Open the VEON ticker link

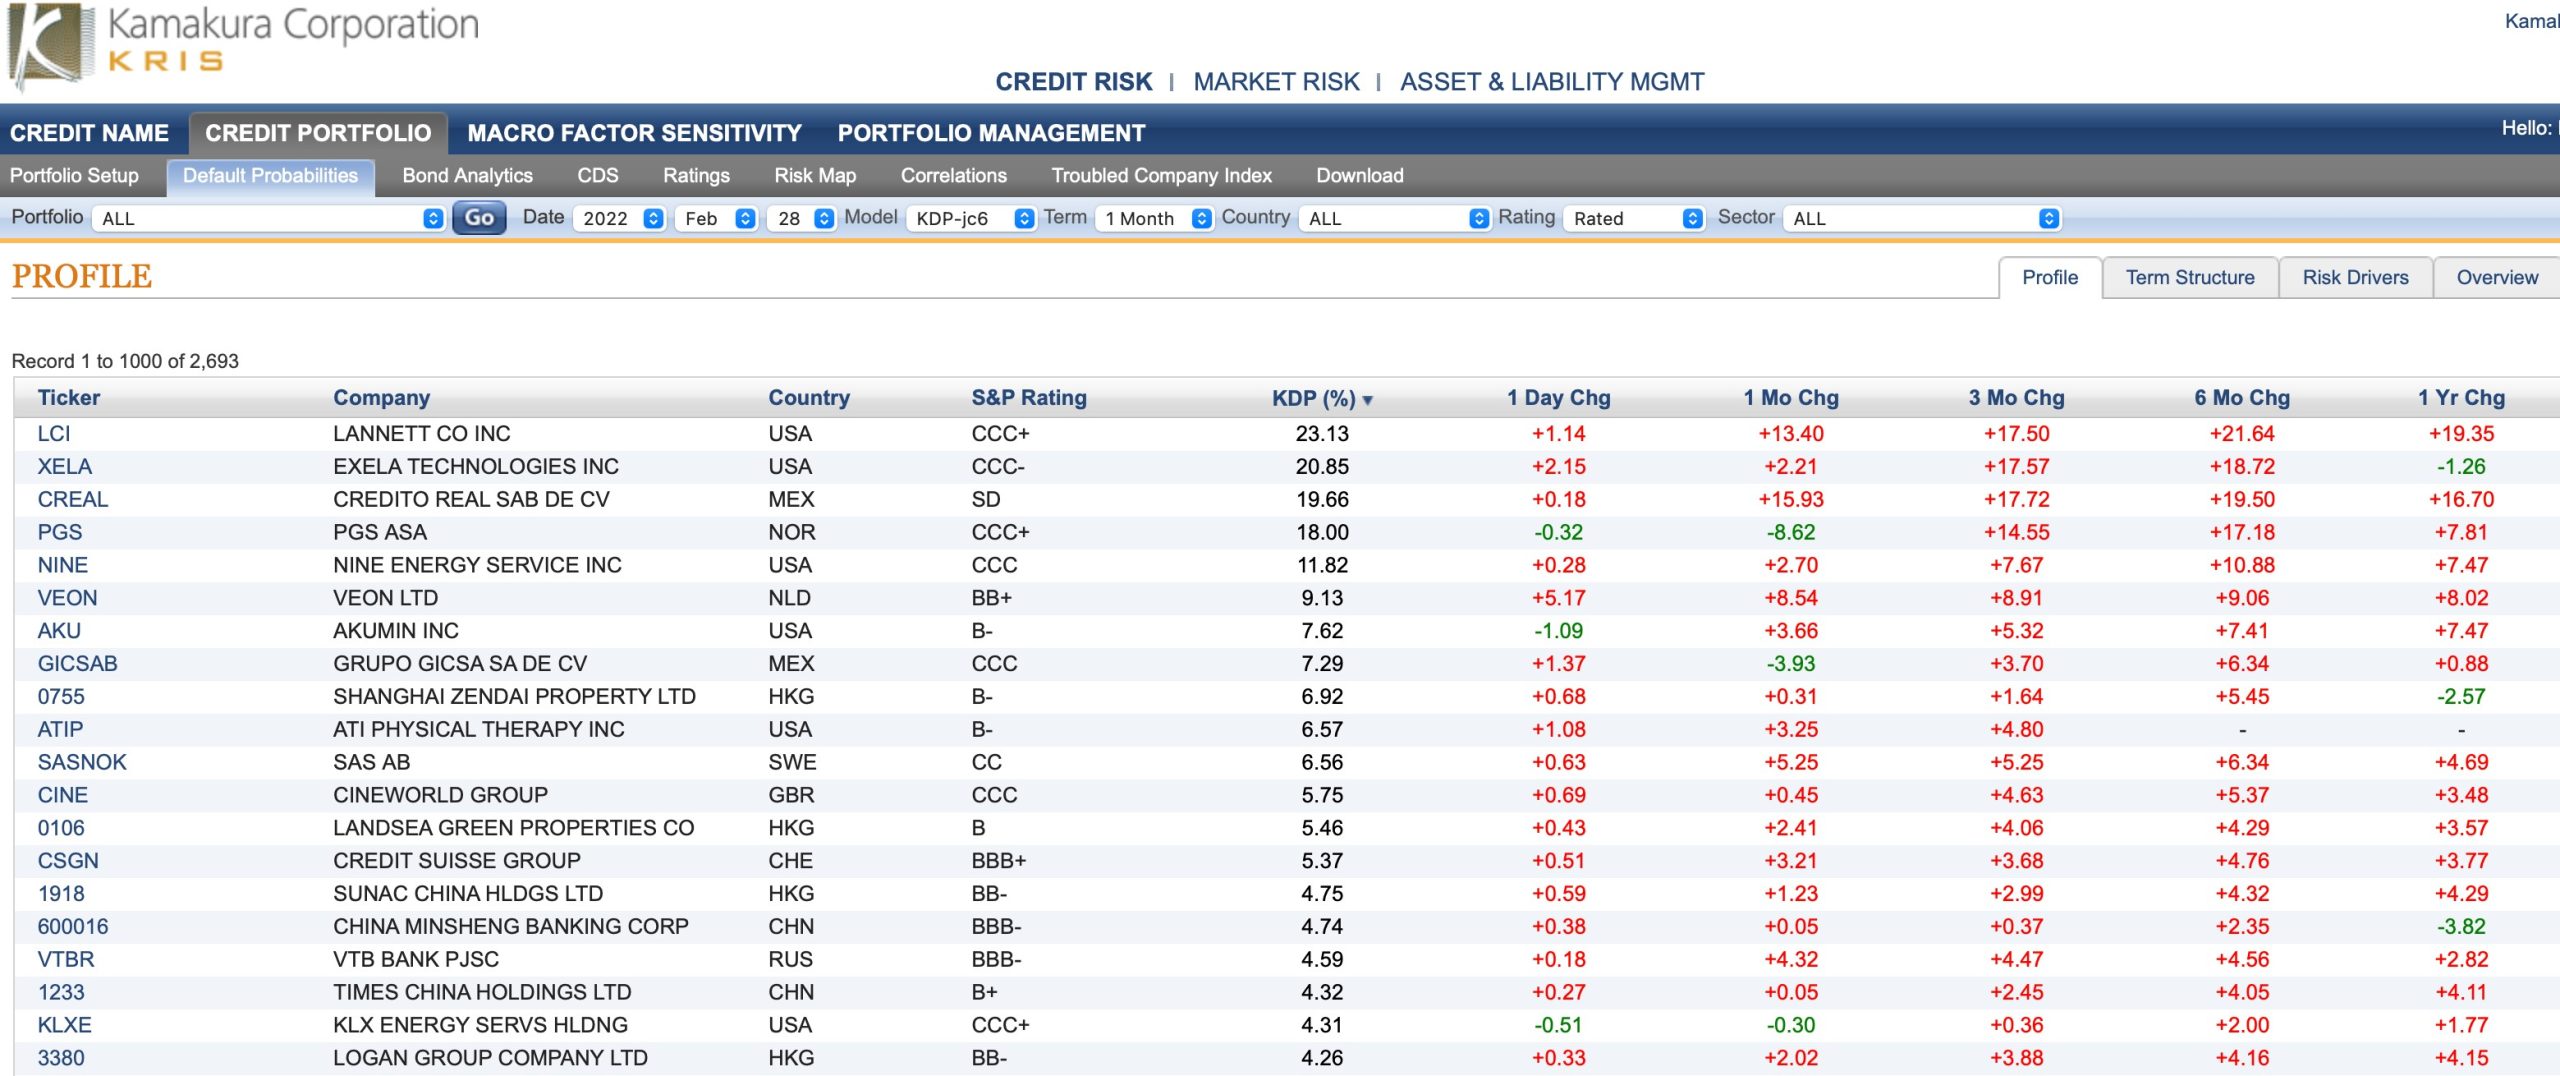pyautogui.click(x=67, y=598)
